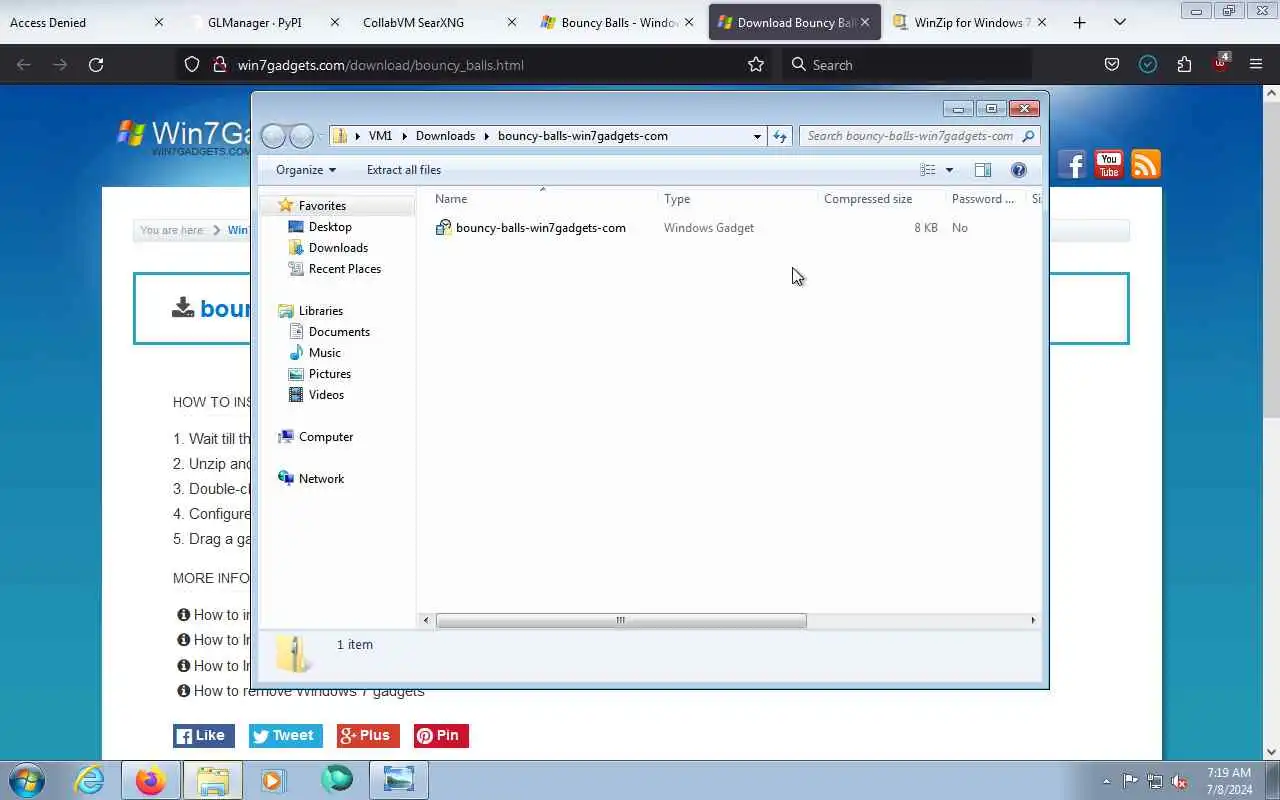
Task: Launch Internet Explorer from taskbar
Action: click(x=90, y=780)
